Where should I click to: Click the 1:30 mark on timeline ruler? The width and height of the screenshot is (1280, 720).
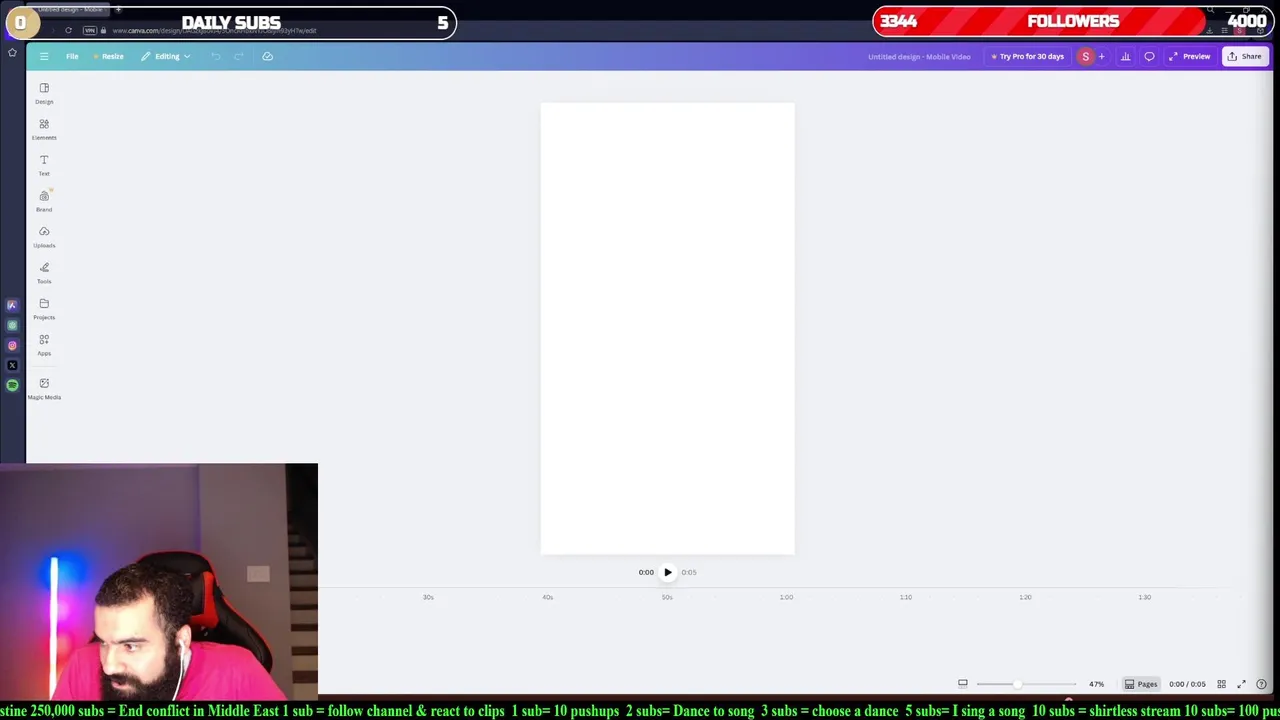(x=1144, y=597)
